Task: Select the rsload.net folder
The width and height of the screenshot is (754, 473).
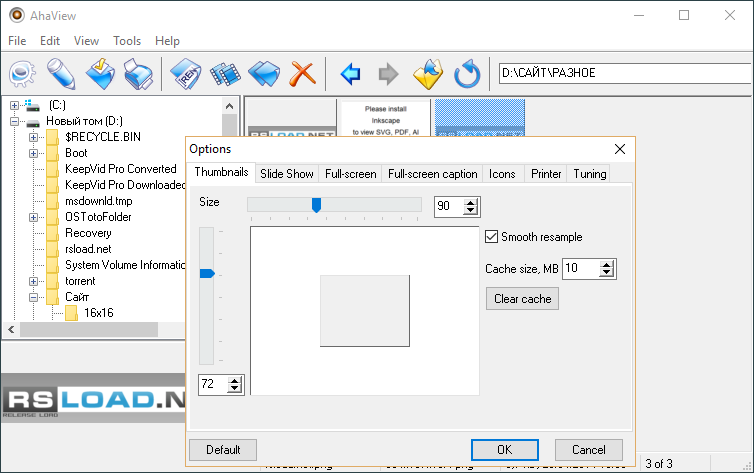Action: (88, 249)
